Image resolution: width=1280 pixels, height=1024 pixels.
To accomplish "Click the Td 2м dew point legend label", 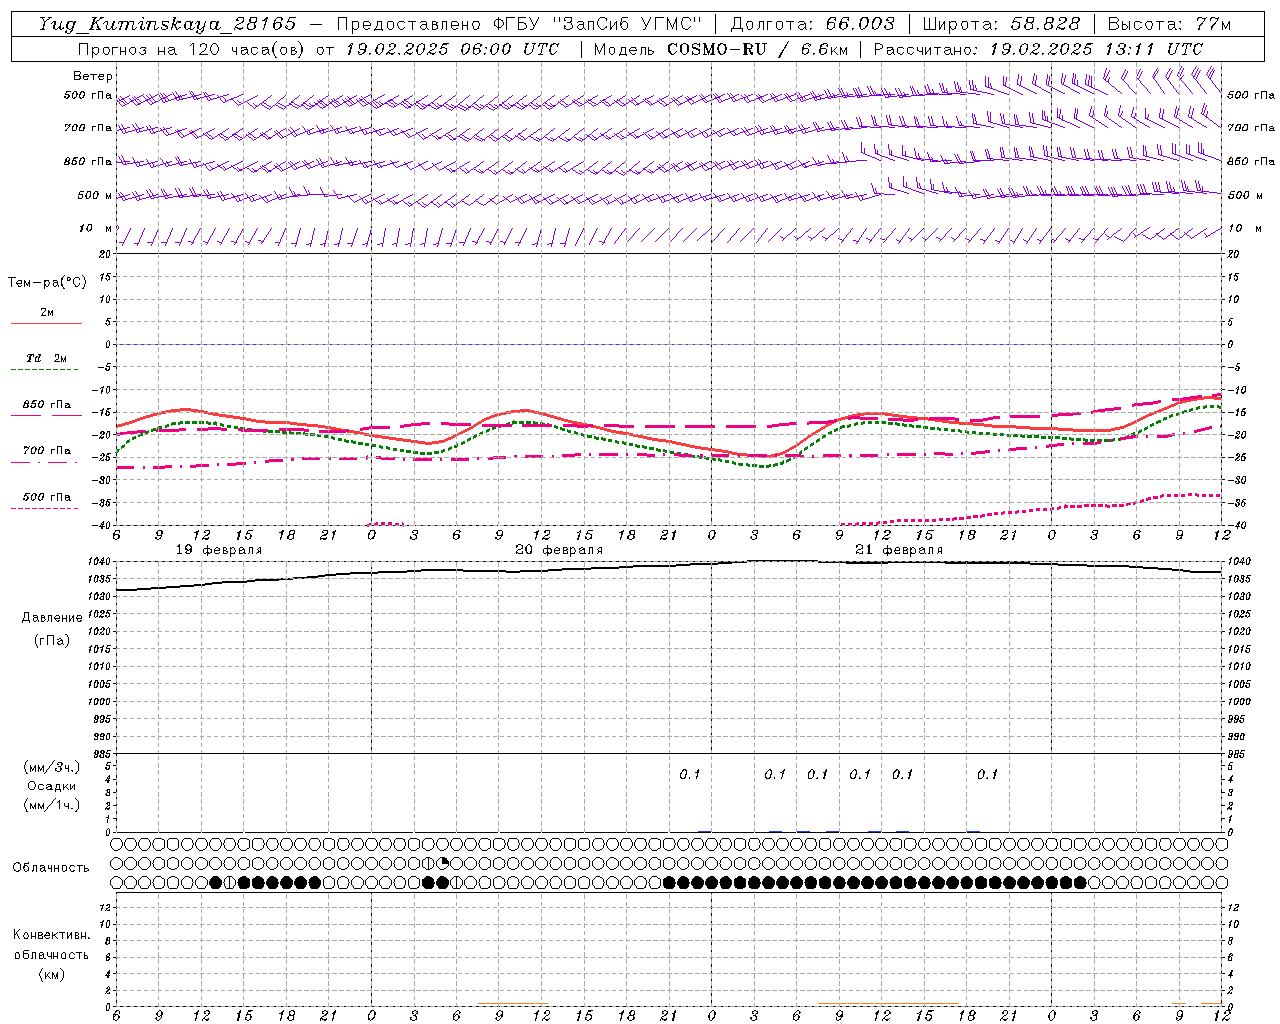I will tap(46, 358).
